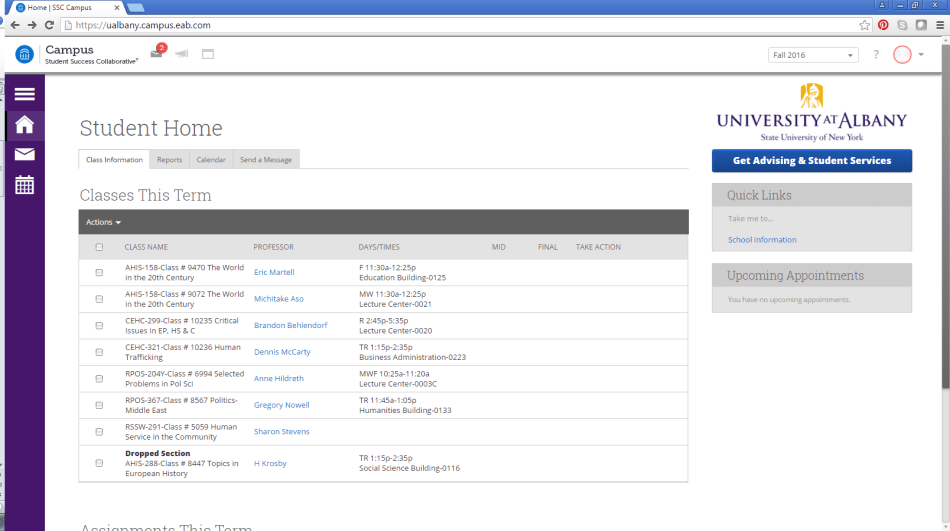Click the help question mark icon

[x=876, y=55]
